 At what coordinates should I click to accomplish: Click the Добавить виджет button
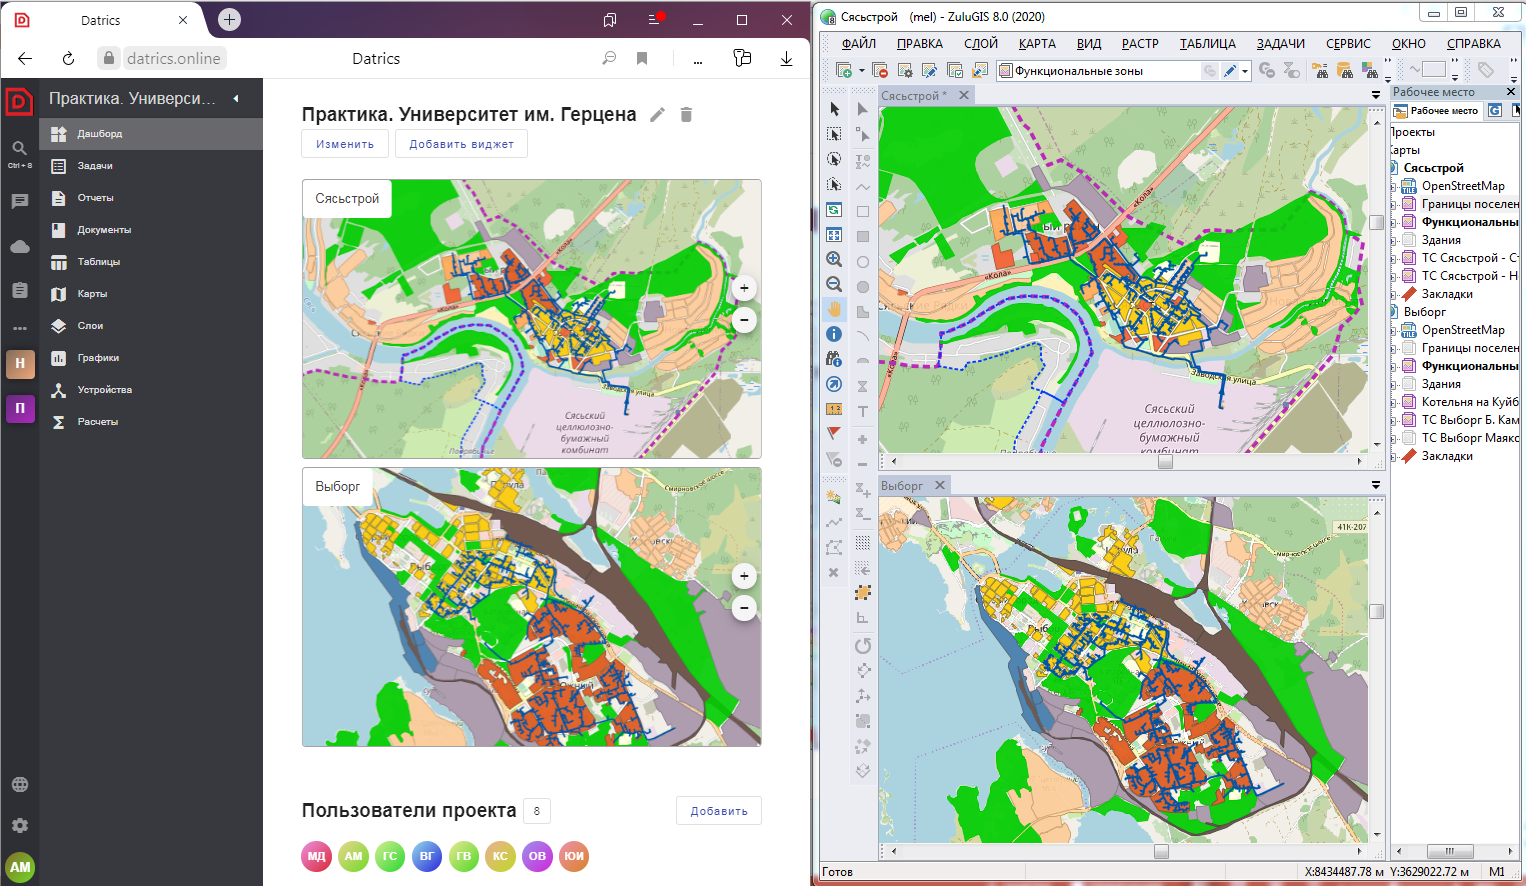click(x=461, y=144)
